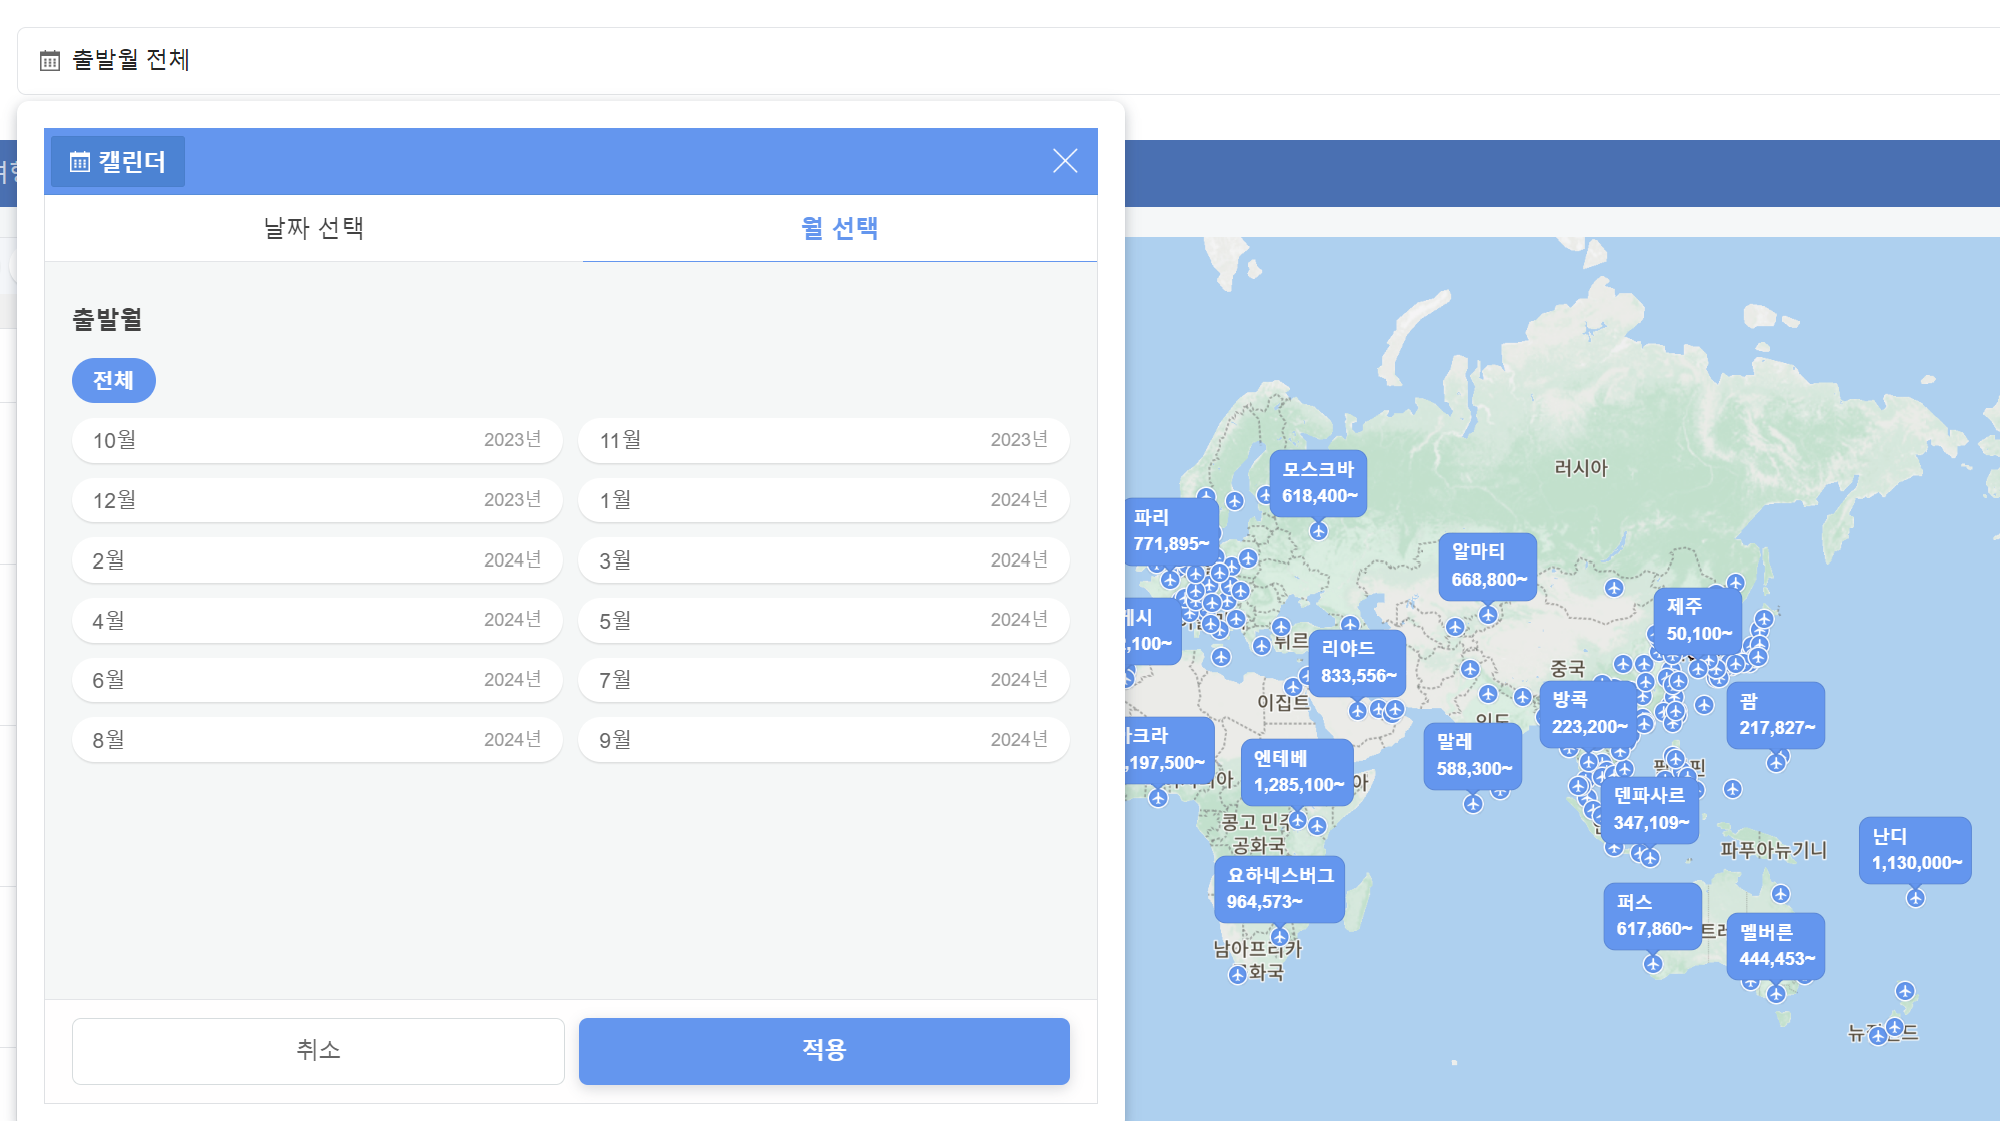Switch to the 날짜 선택 tab
The width and height of the screenshot is (2000, 1122).
pyautogui.click(x=313, y=228)
